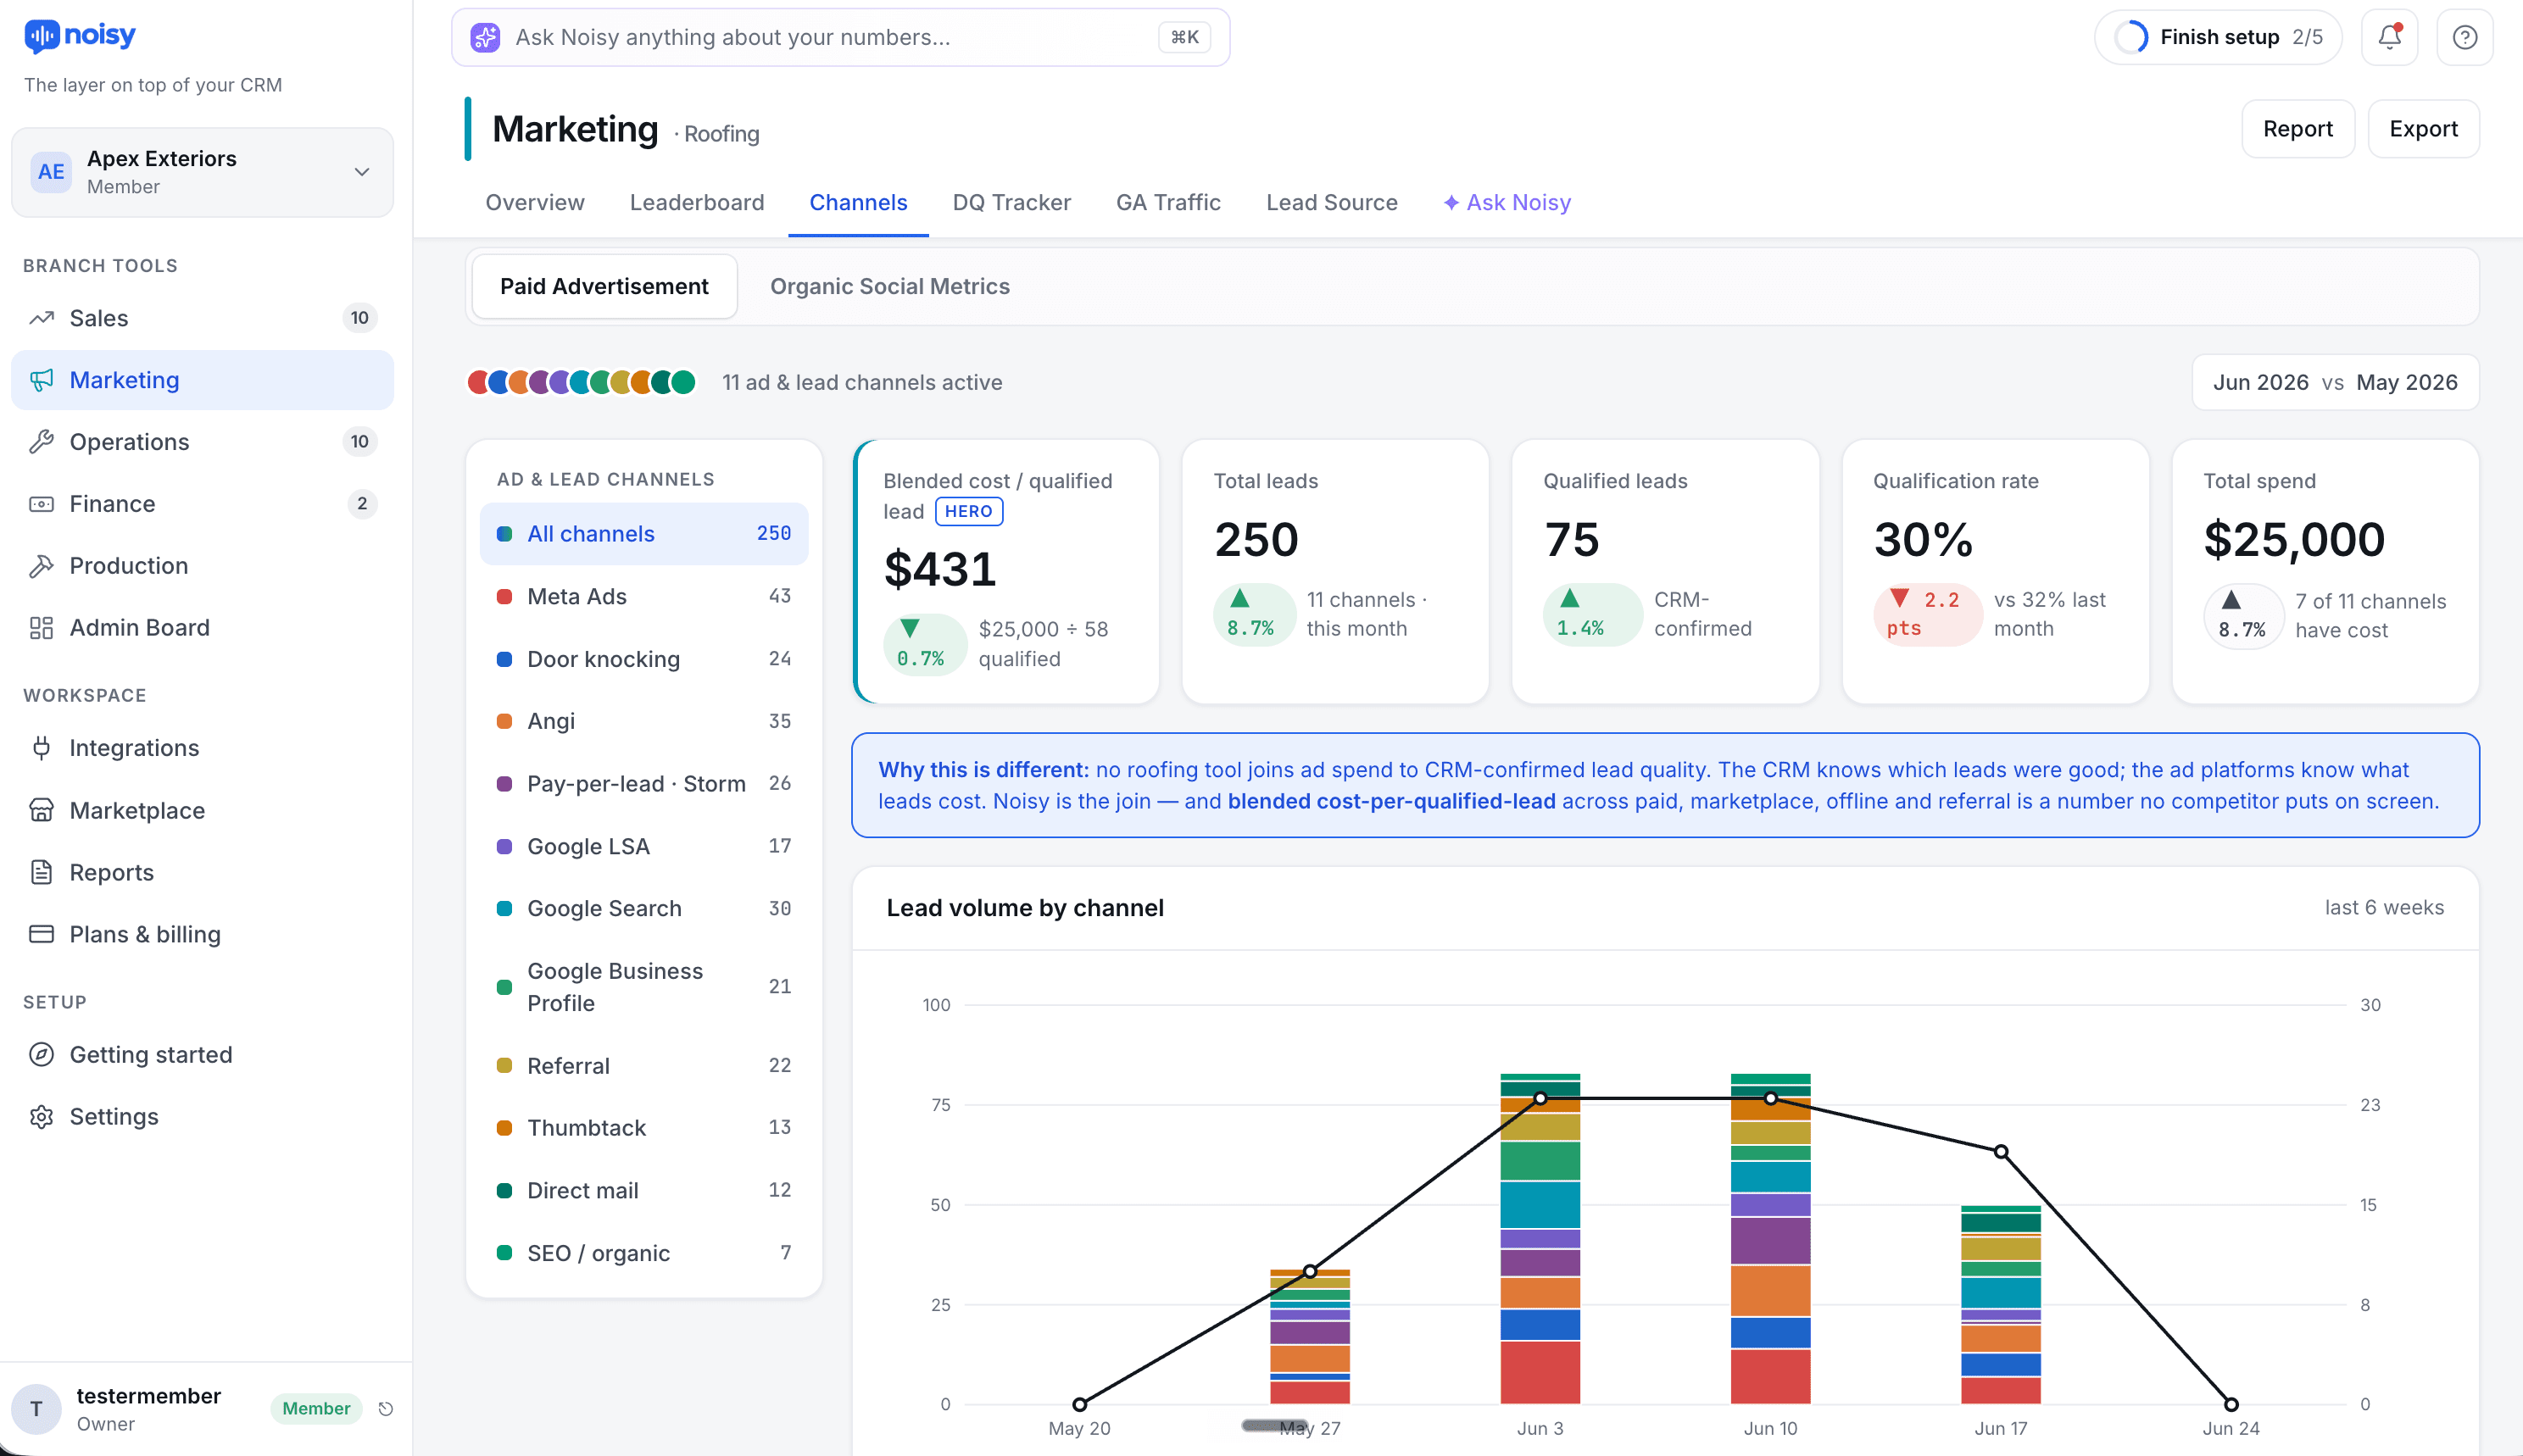This screenshot has height=1456, width=2523.
Task: Open the Lead Source tab
Action: click(x=1331, y=203)
